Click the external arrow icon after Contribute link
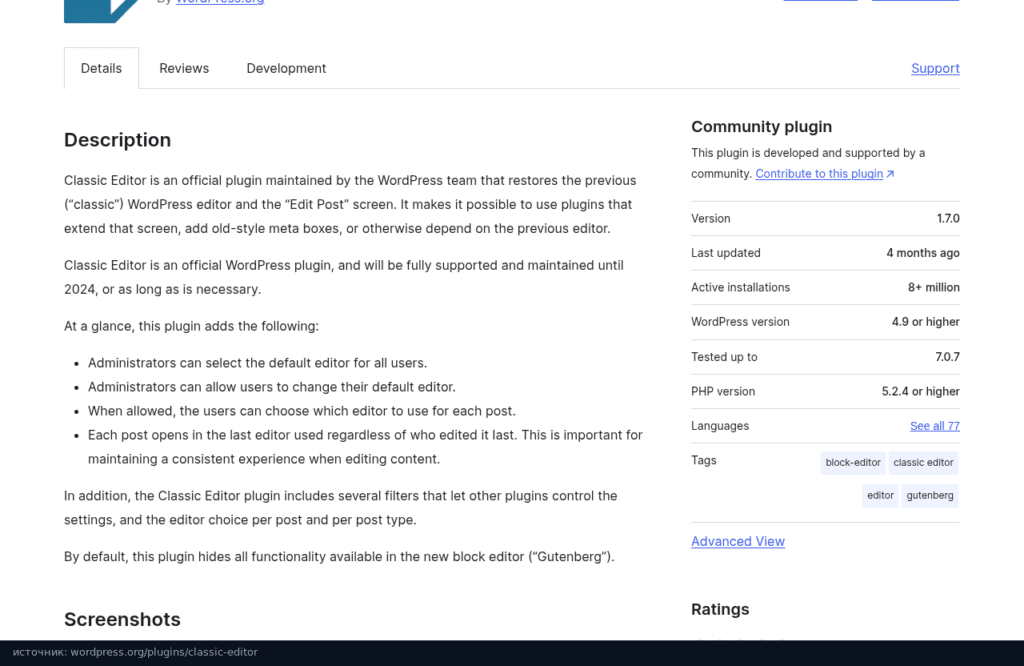Screen dimensions: 1024x666 point(890,174)
